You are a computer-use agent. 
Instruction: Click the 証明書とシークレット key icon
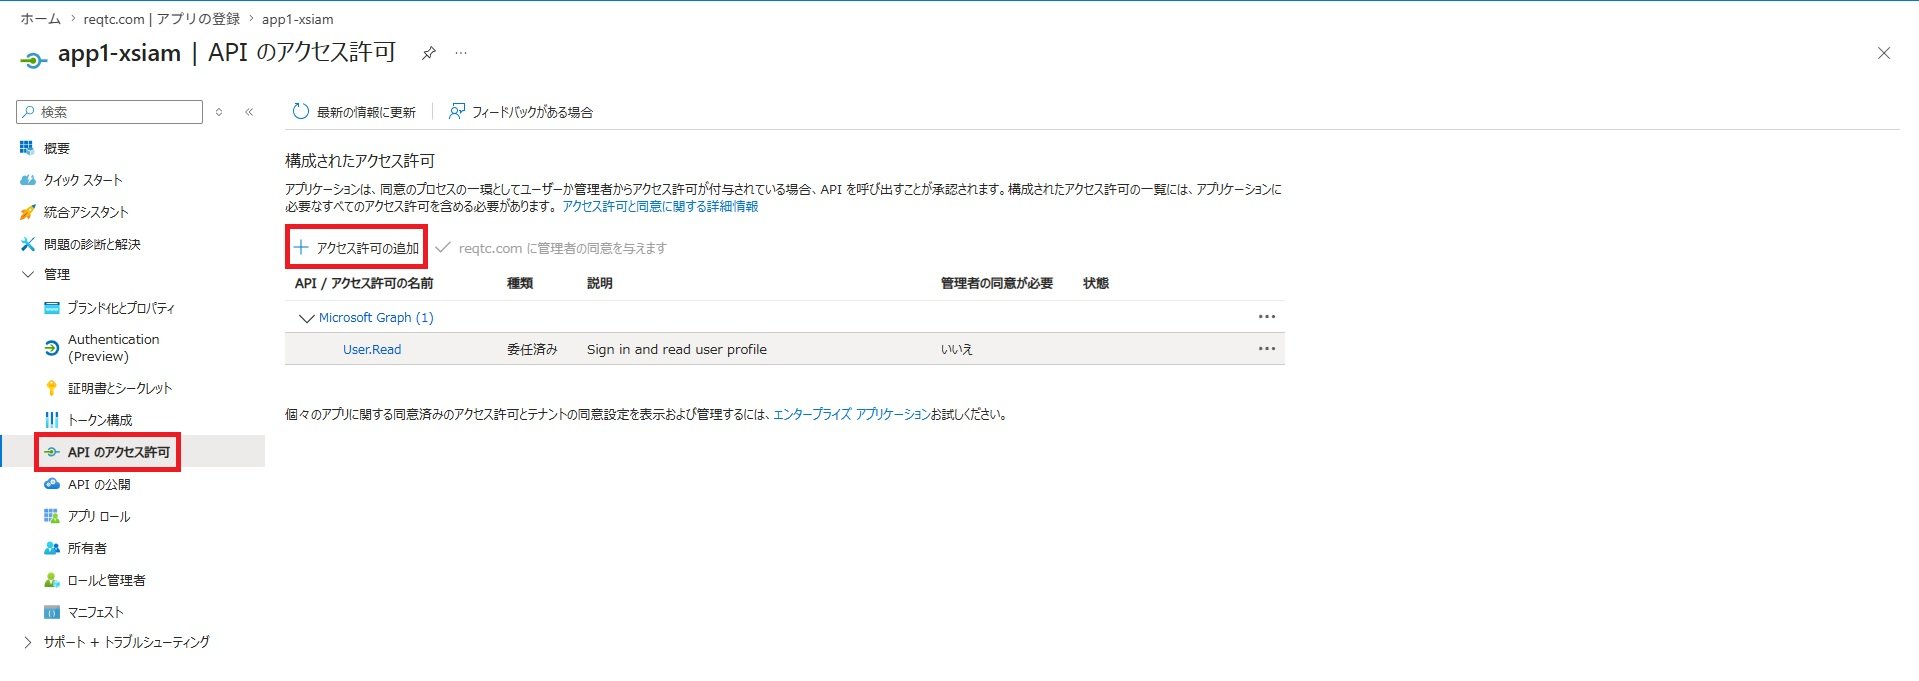coord(52,388)
